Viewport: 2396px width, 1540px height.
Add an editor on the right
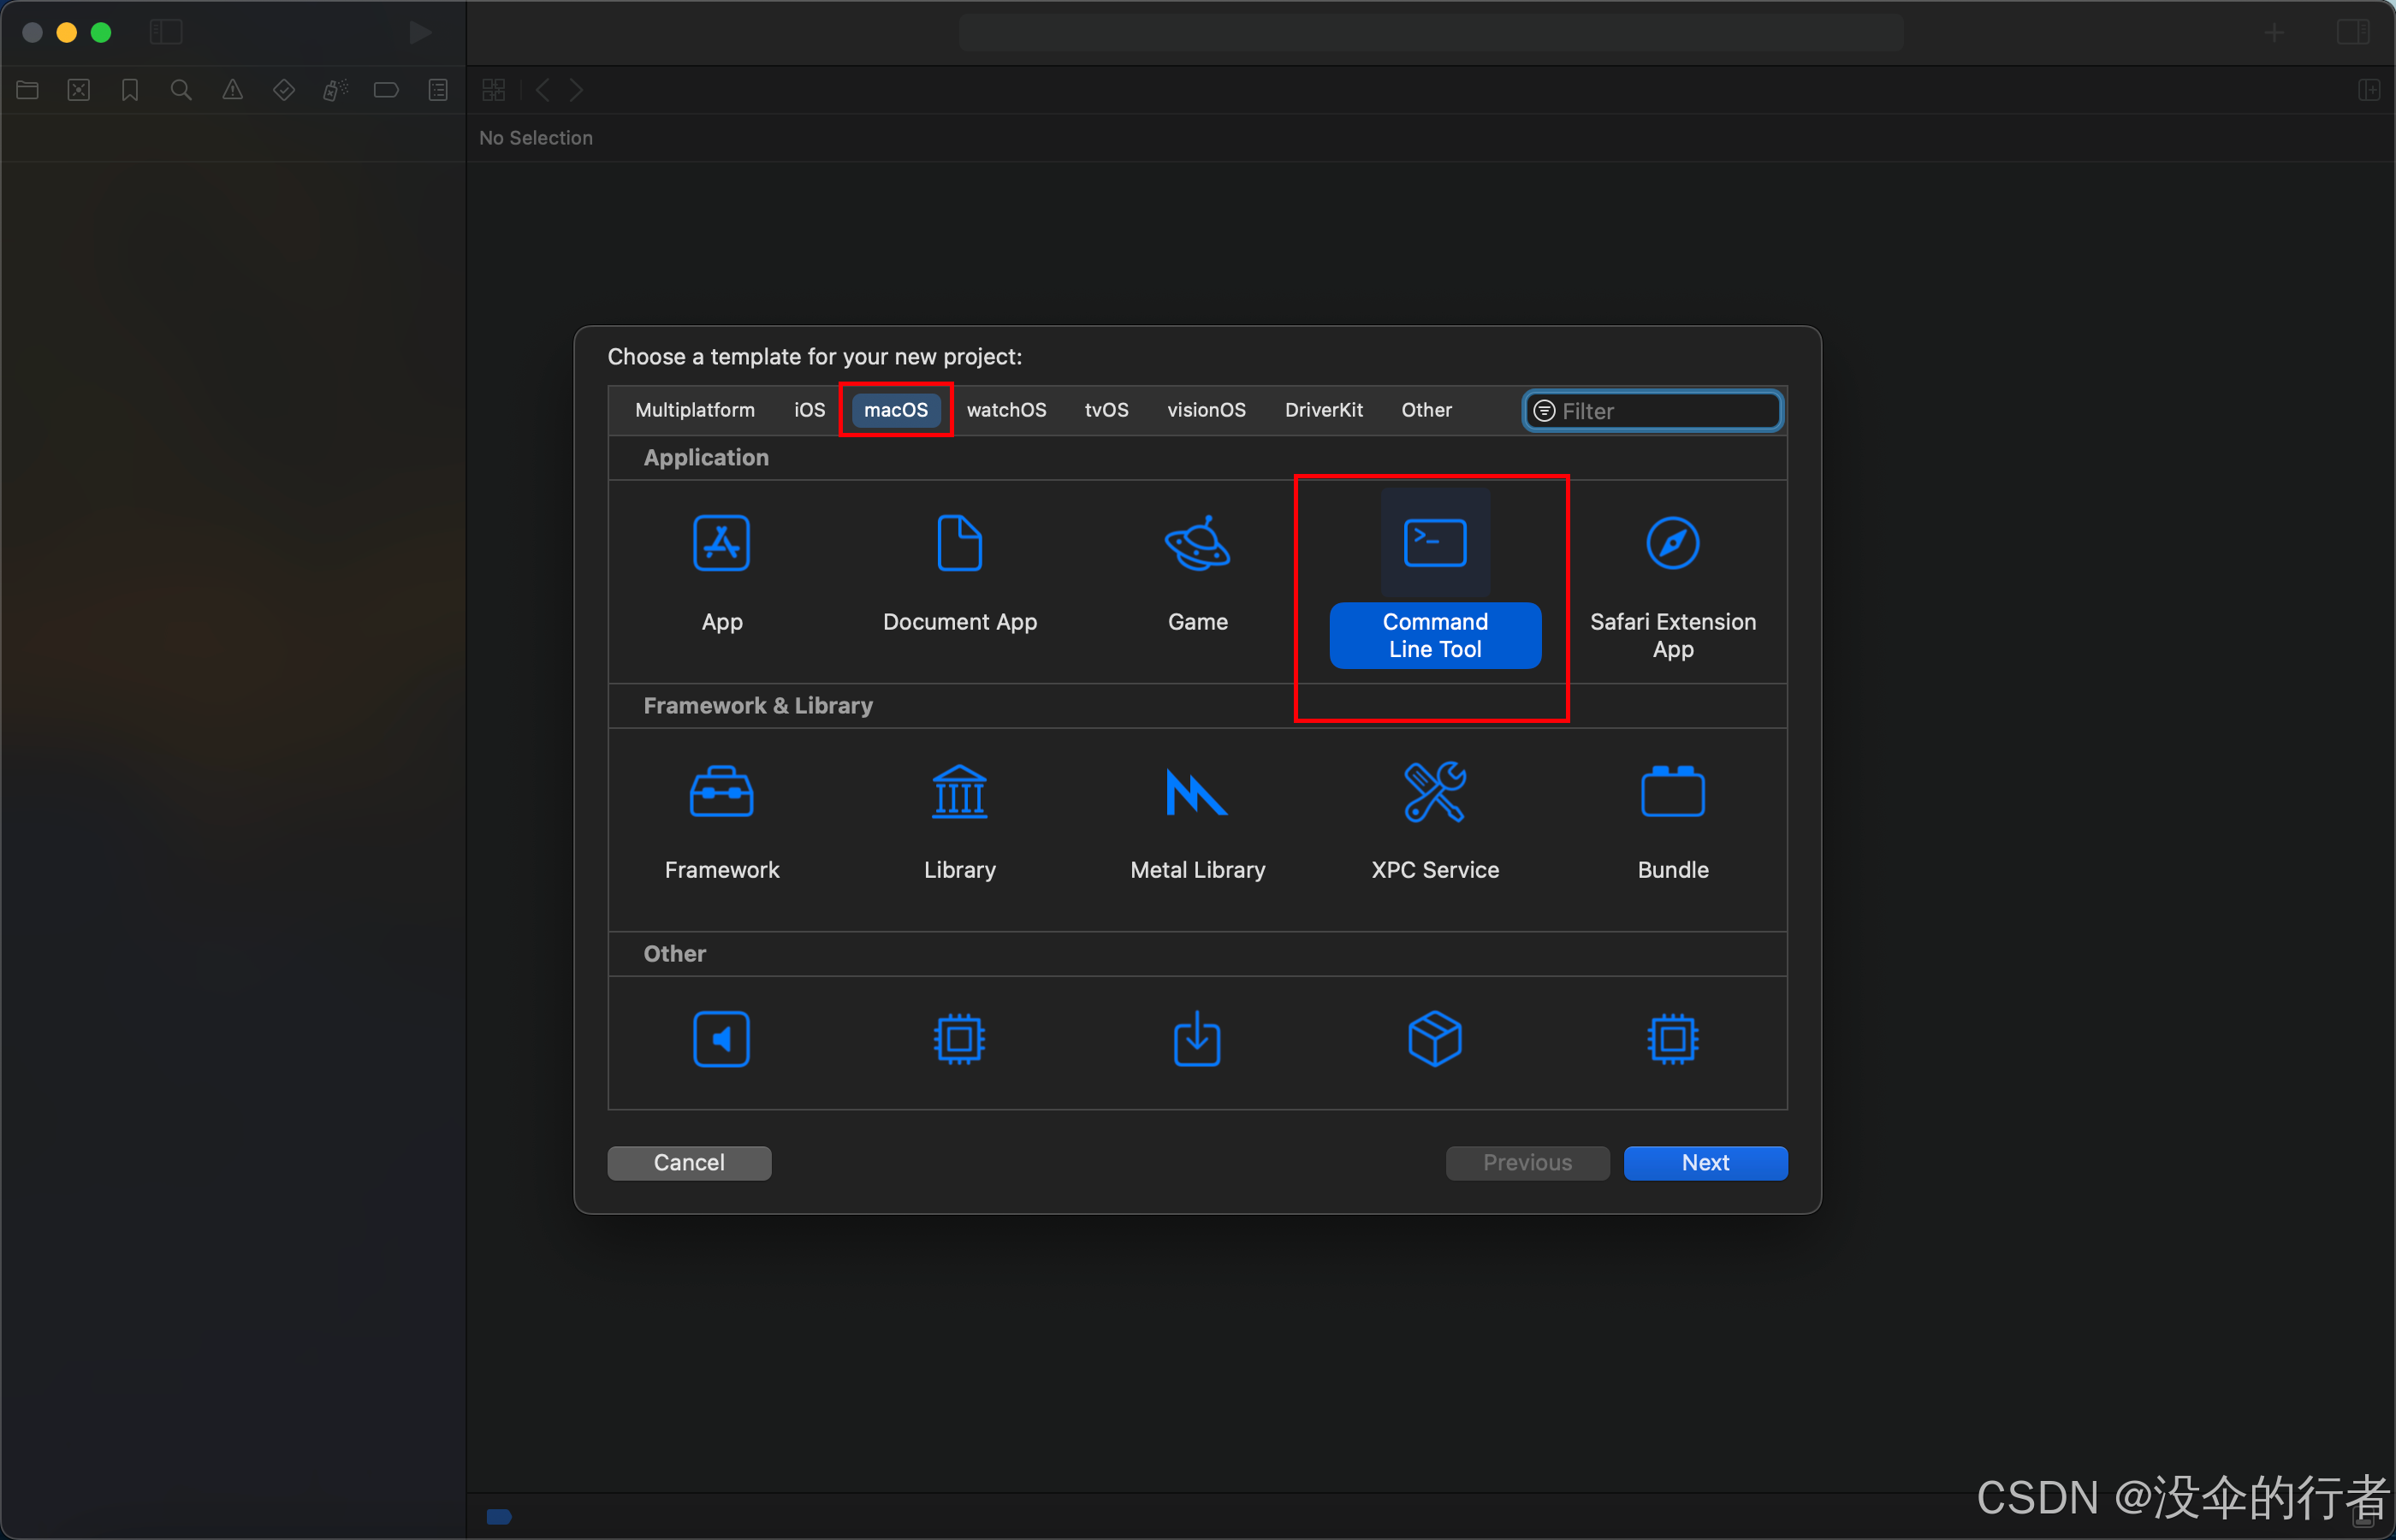2369,90
